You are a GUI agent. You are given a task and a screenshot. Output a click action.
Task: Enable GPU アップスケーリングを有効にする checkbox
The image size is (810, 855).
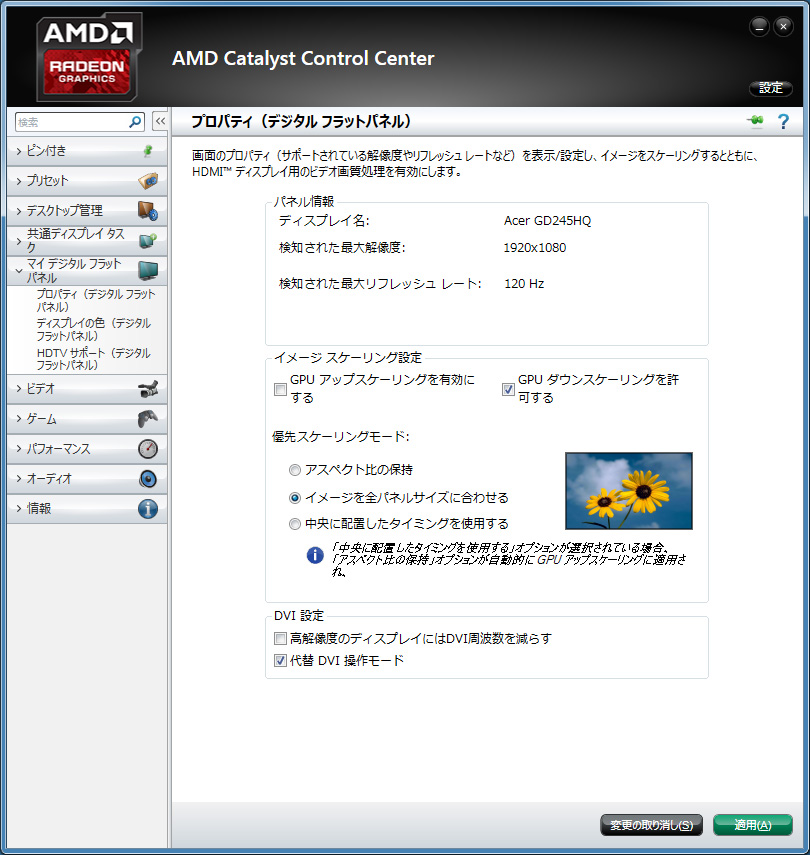point(280,389)
